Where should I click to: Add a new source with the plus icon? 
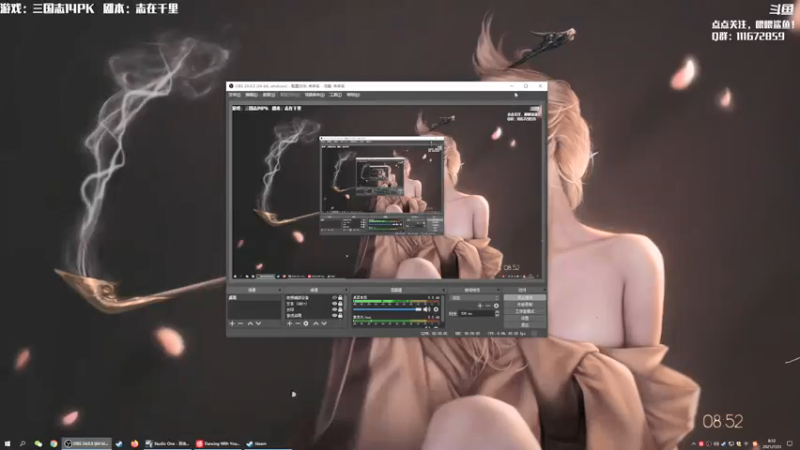(x=289, y=323)
